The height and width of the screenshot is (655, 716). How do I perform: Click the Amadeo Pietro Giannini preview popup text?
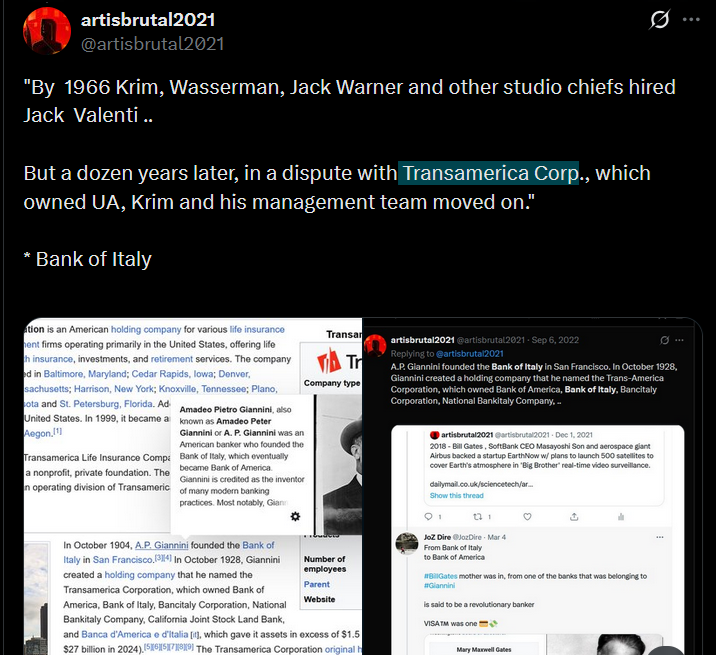pyautogui.click(x=242, y=456)
